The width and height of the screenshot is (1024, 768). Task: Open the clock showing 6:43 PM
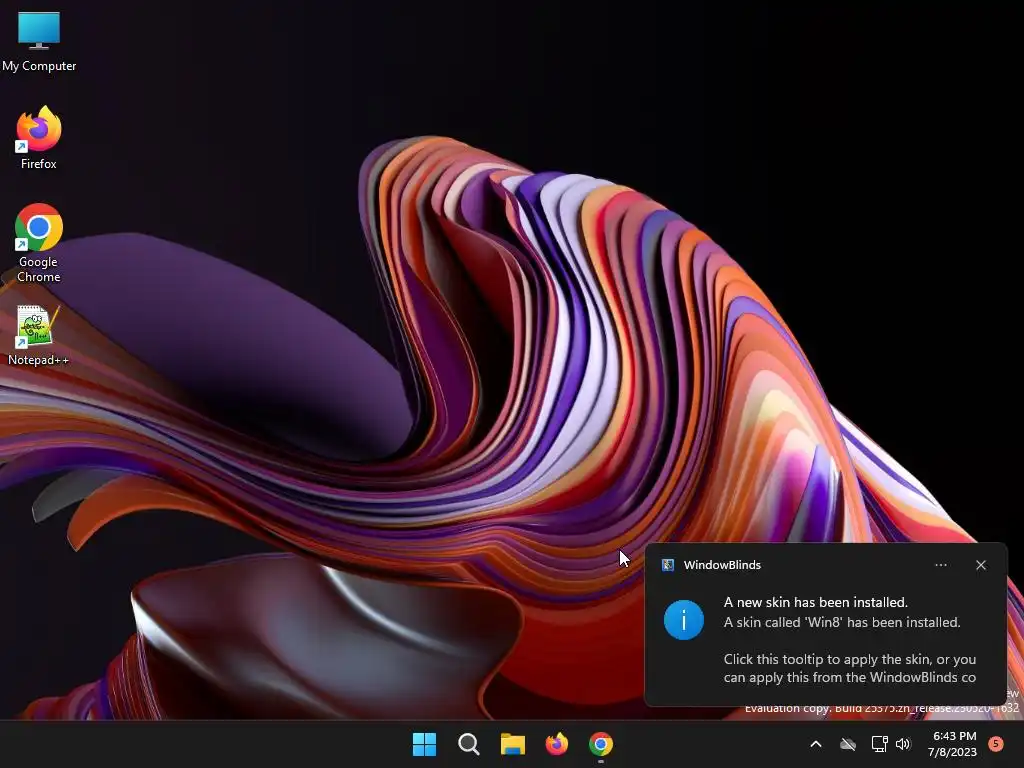click(952, 744)
